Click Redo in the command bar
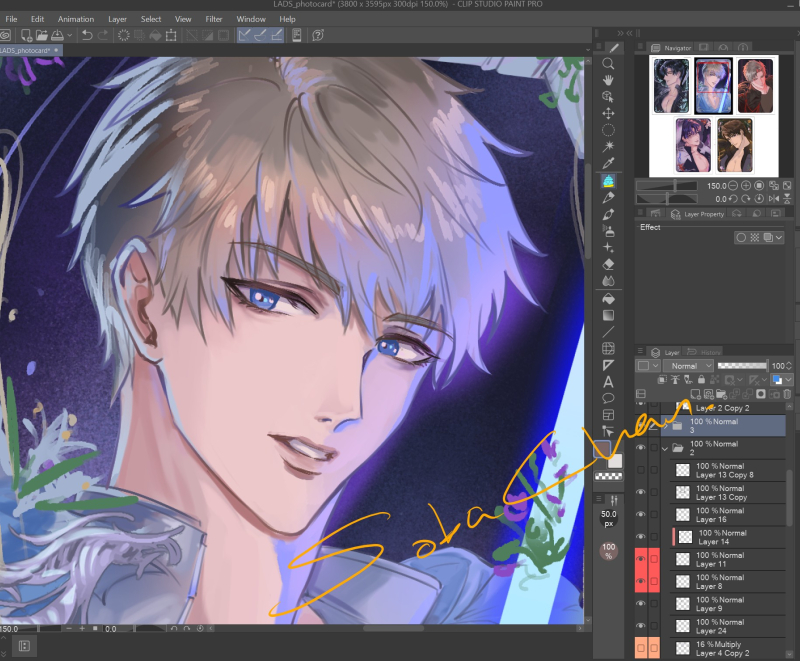The width and height of the screenshot is (800, 661). [103, 35]
